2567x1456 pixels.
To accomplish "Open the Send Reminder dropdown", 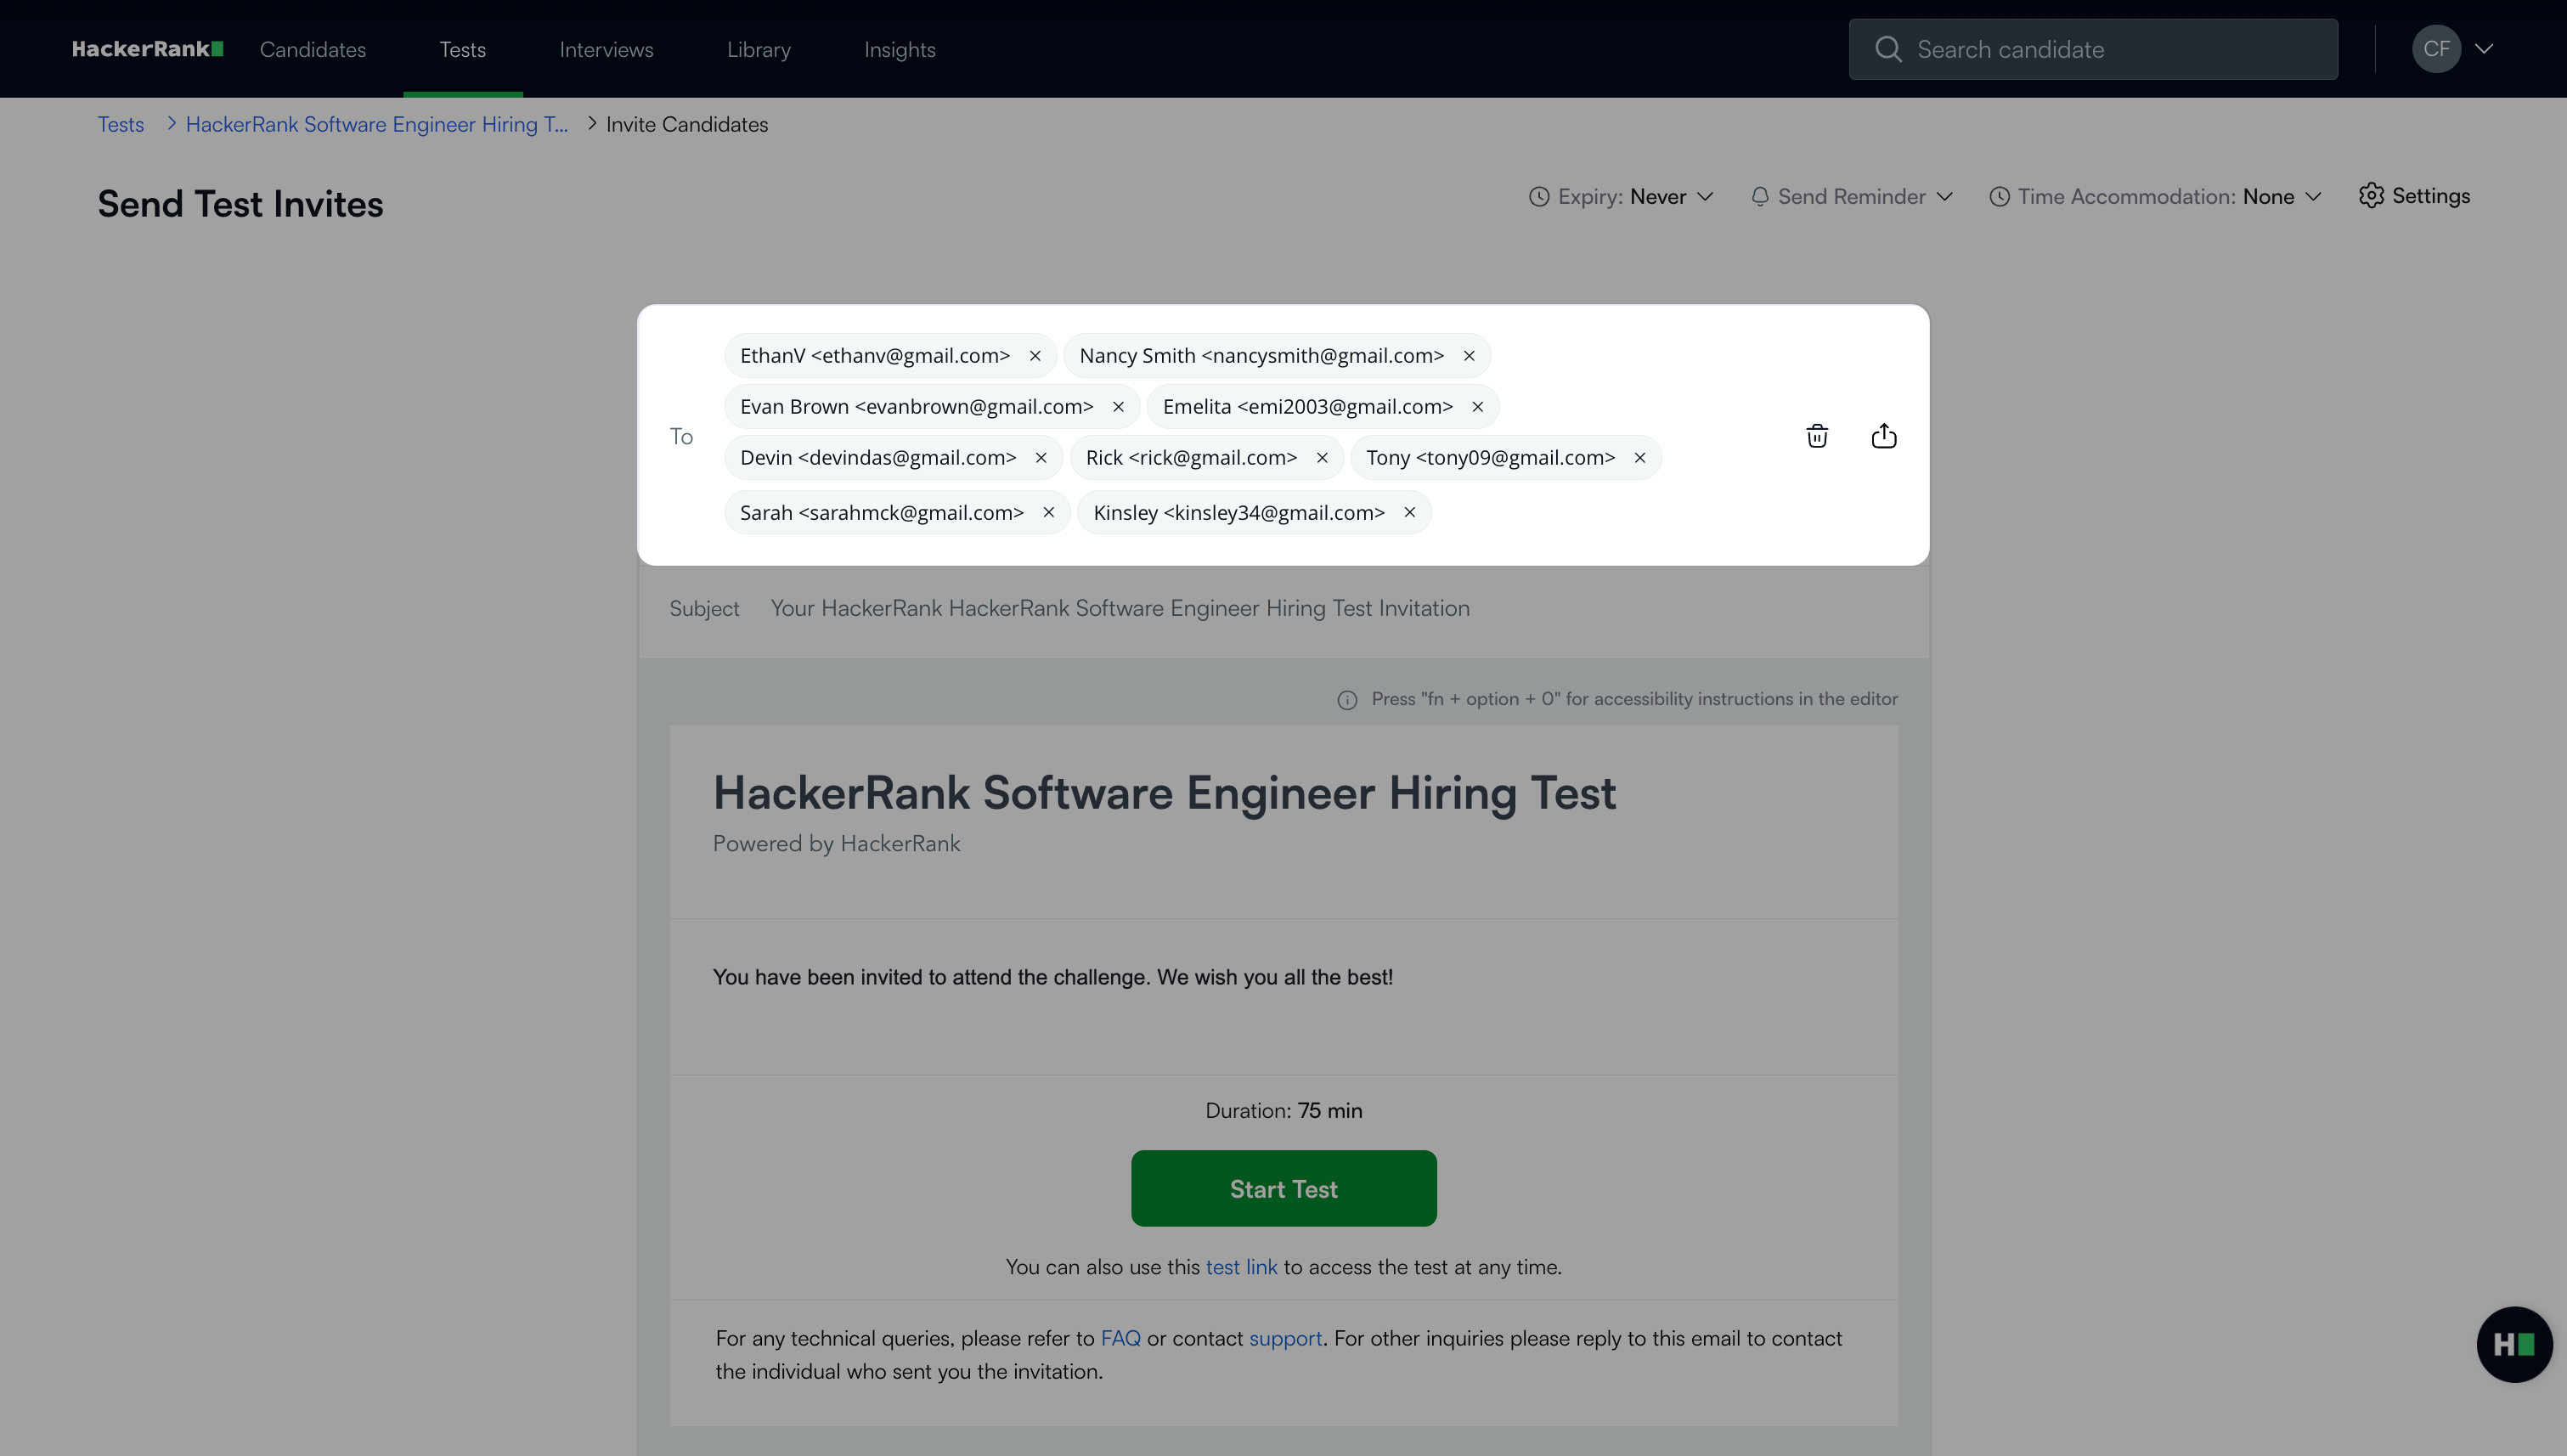I will [x=1851, y=197].
